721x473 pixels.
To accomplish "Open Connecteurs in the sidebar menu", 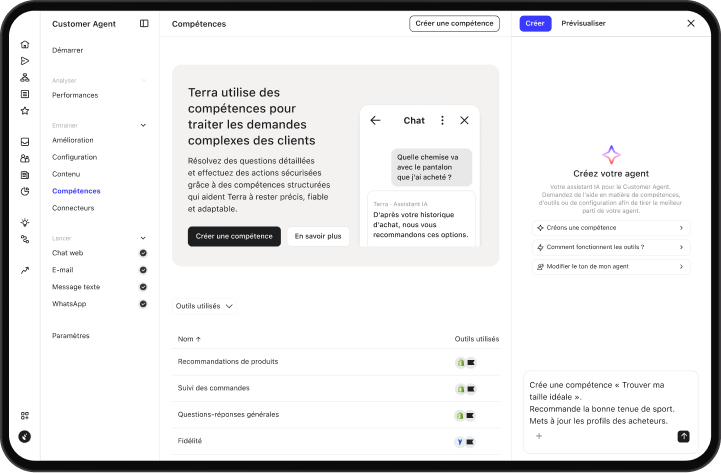I will [x=73, y=208].
